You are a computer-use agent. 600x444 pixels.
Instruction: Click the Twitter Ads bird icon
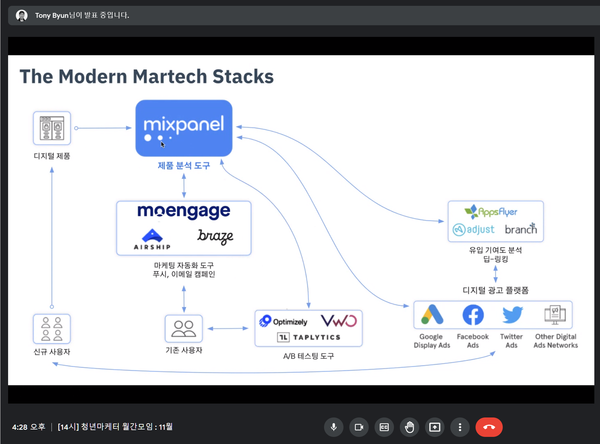coord(512,315)
